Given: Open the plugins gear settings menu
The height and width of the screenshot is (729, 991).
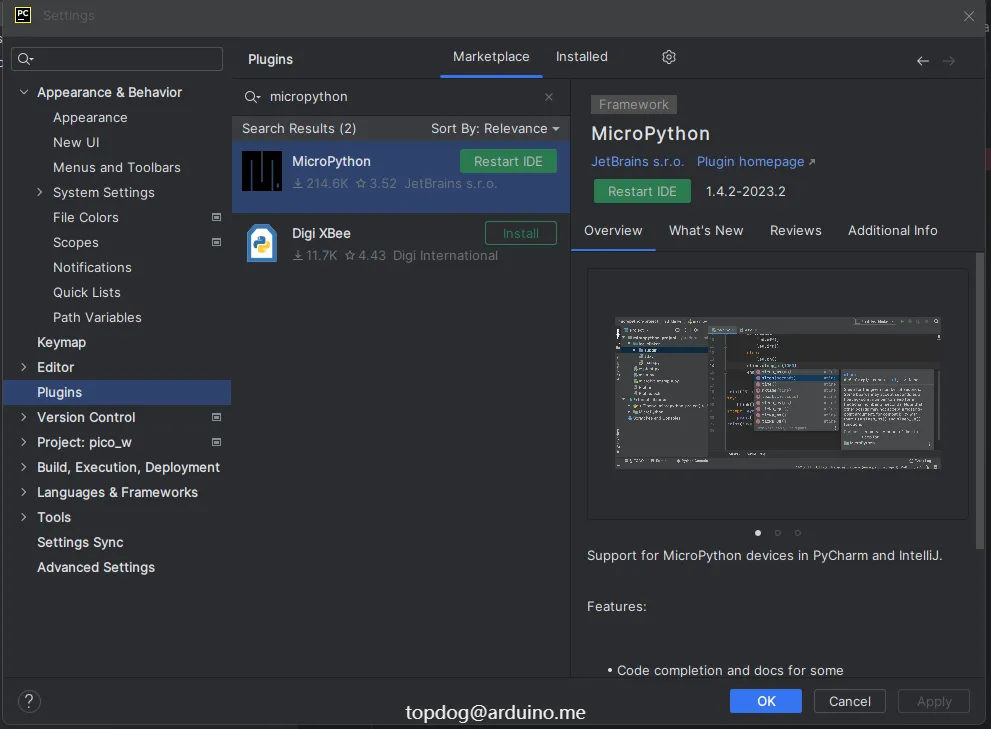Looking at the screenshot, I should tap(669, 58).
